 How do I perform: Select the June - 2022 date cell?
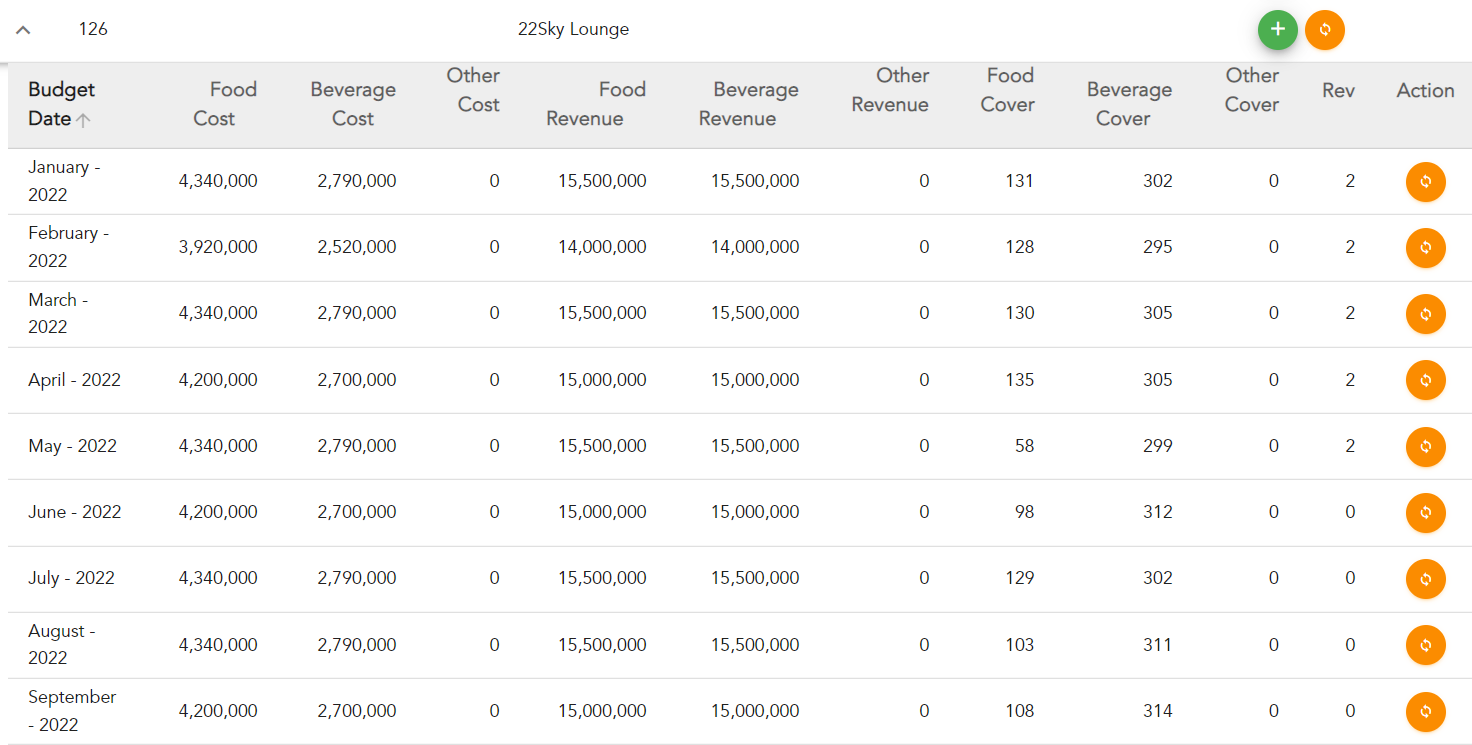click(74, 512)
